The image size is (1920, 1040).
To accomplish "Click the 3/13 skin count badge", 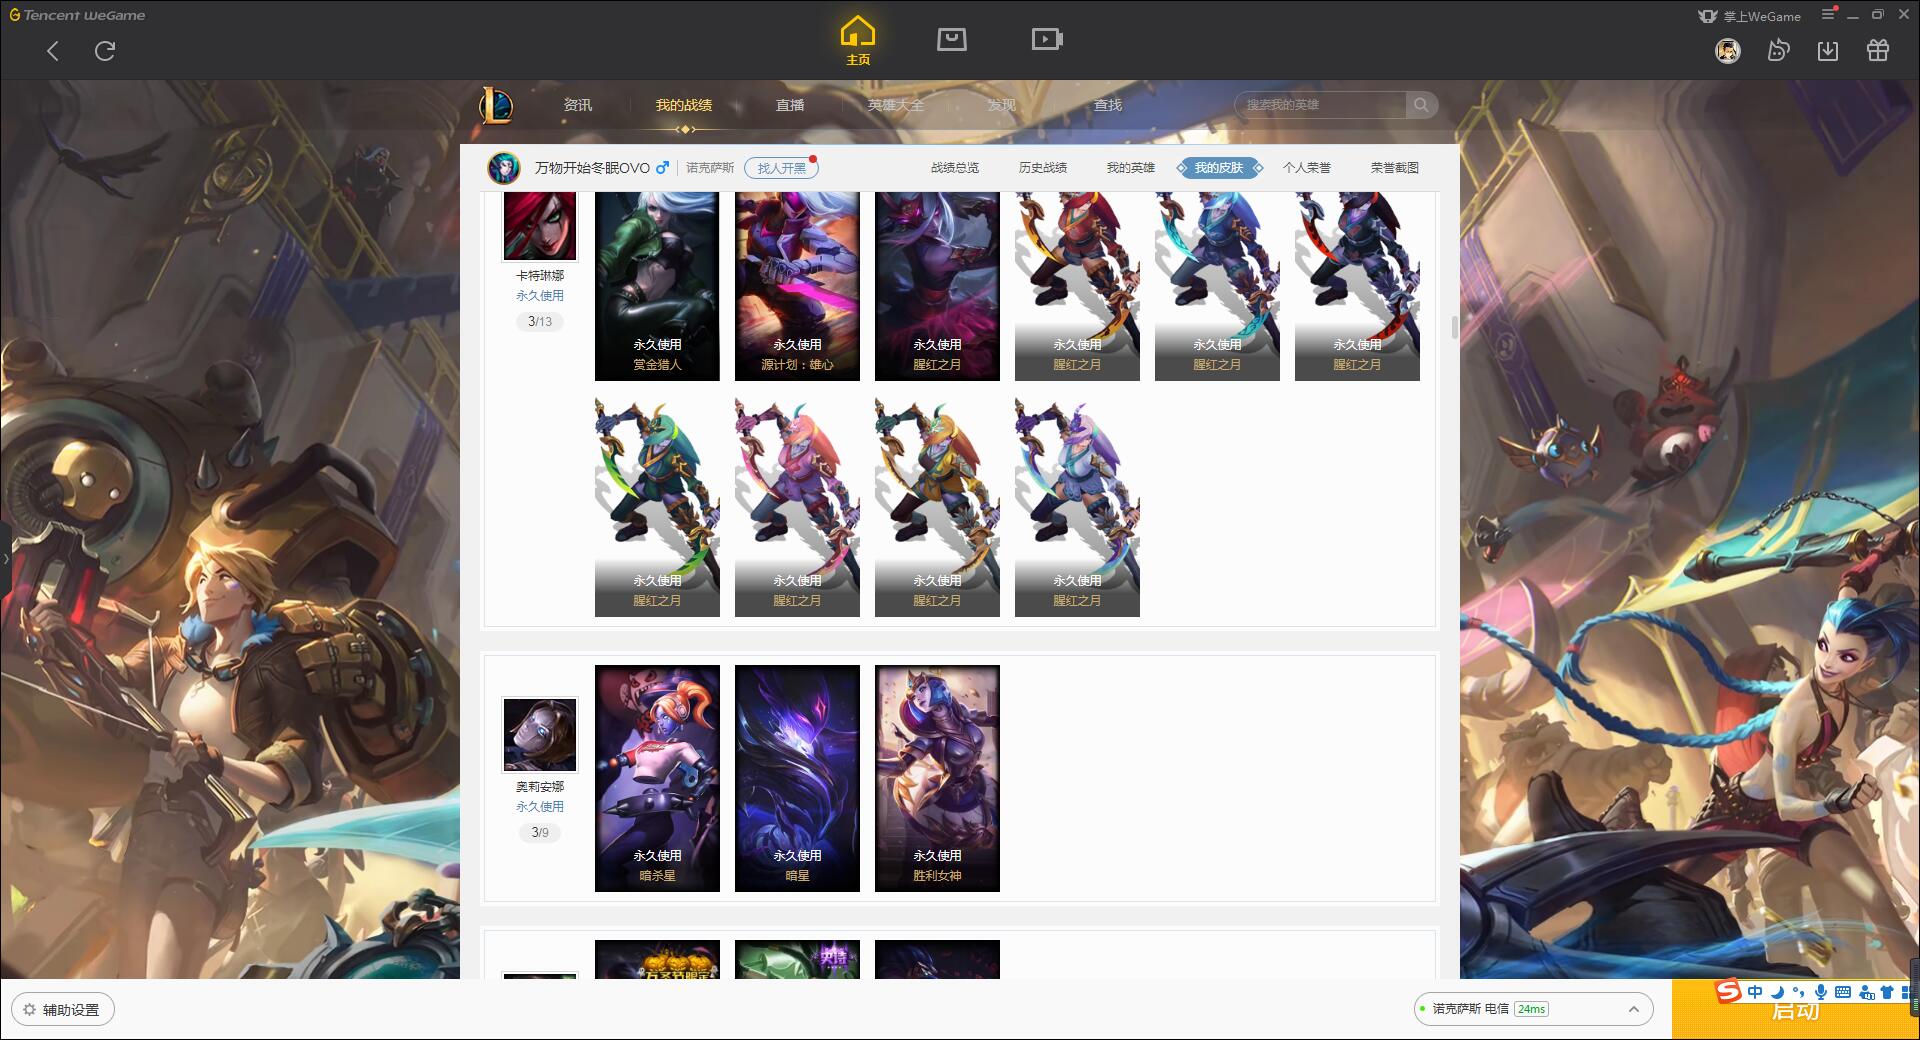I will tap(540, 322).
